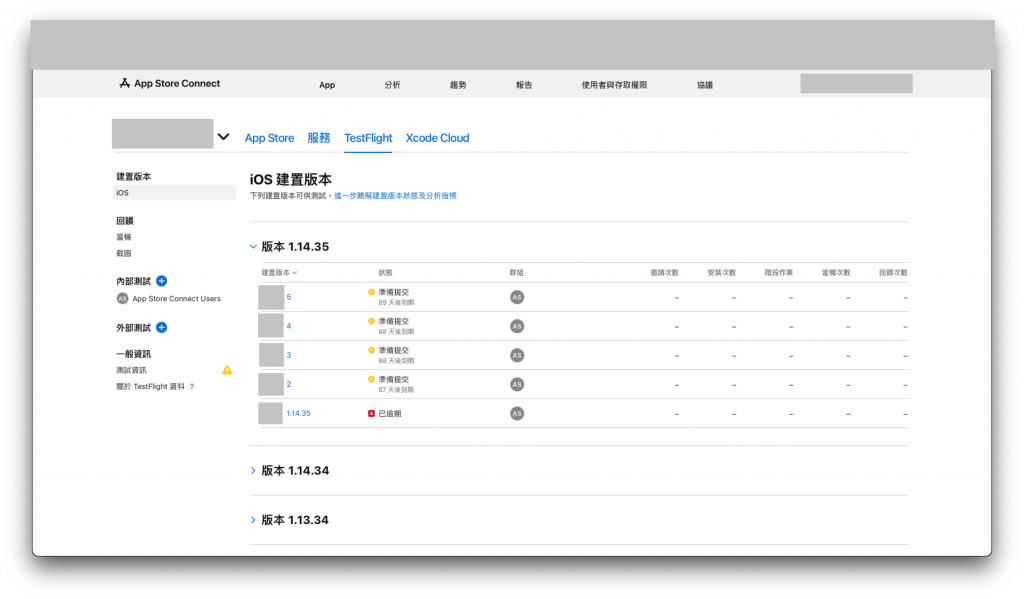Open the App menu in top navigation
The image size is (1024, 599).
tap(327, 85)
